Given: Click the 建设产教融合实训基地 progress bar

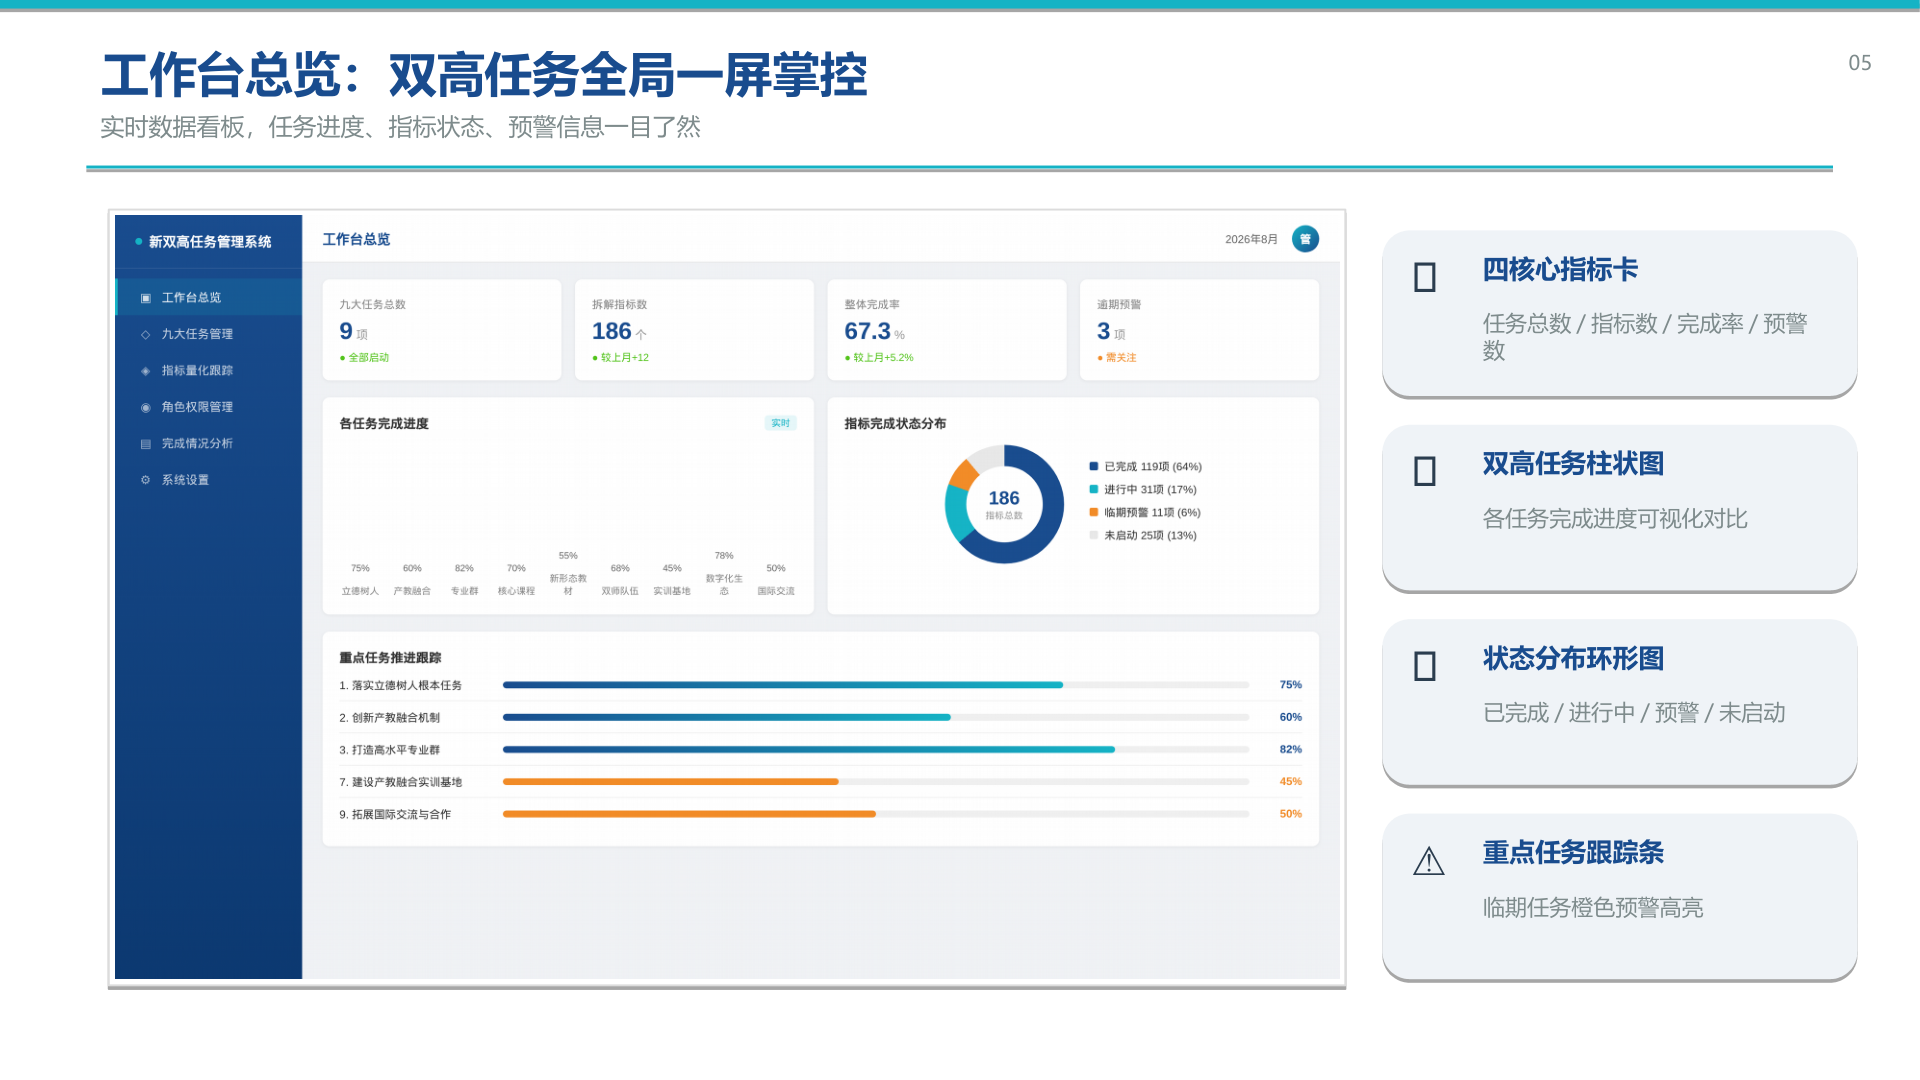Looking at the screenshot, I should click(876, 782).
